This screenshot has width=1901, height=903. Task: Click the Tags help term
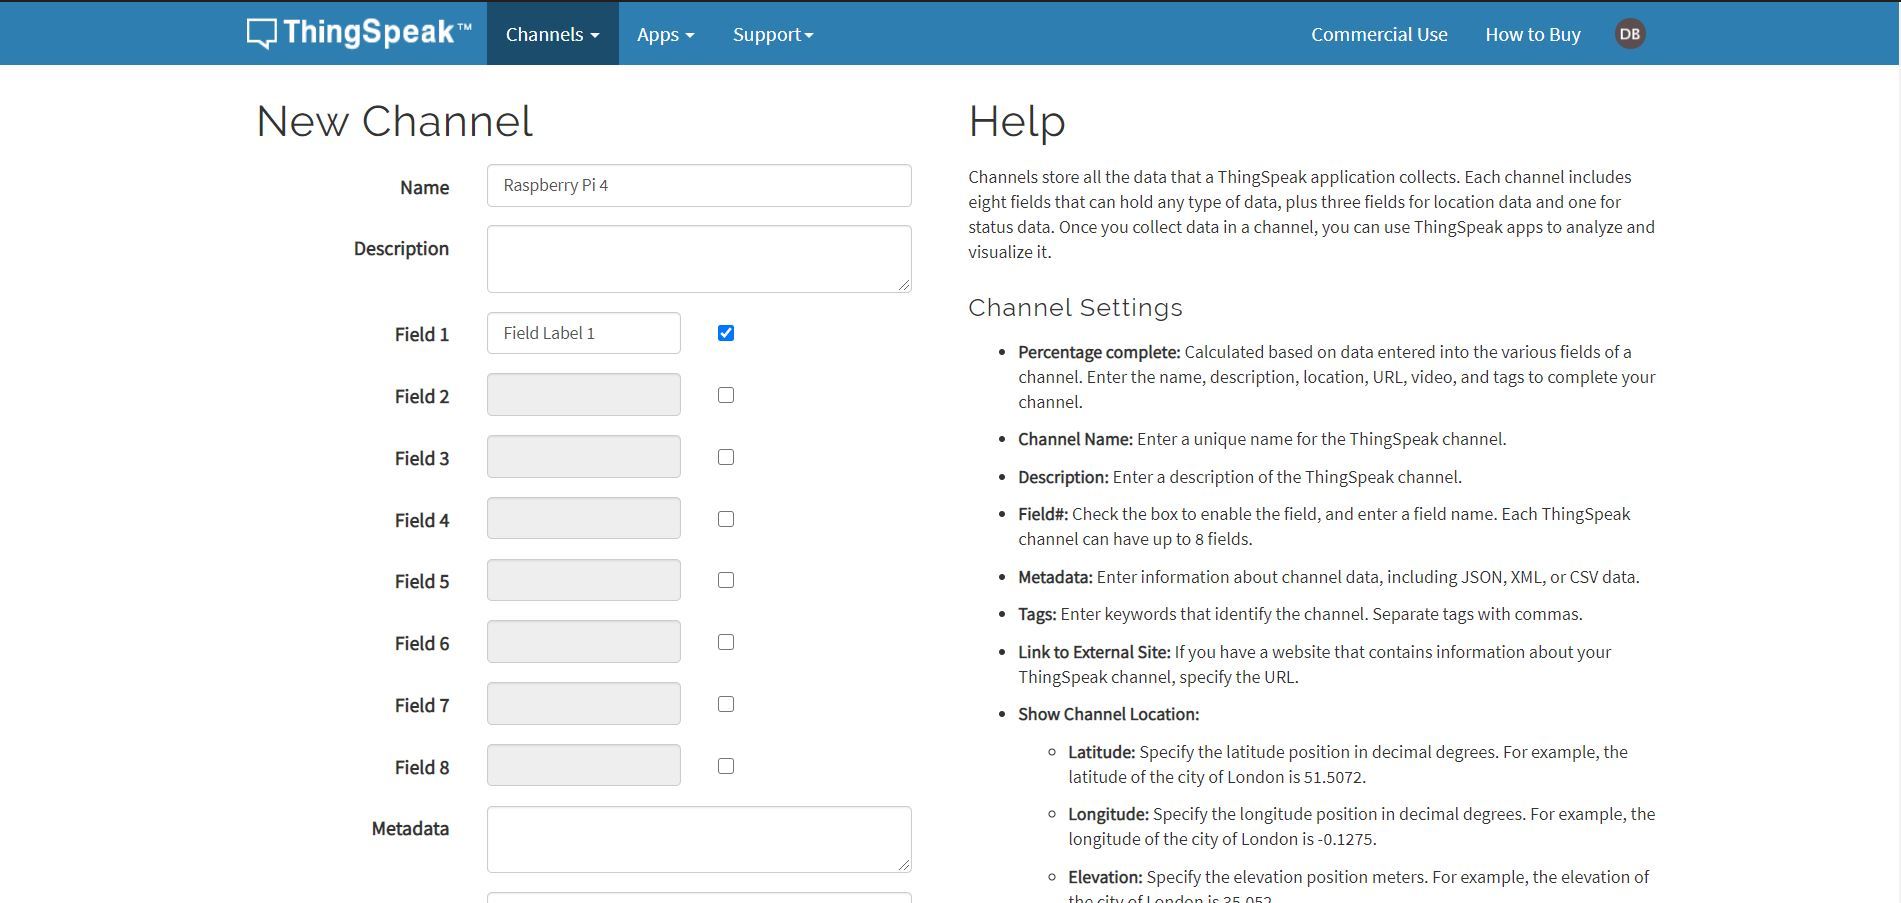pos(1037,614)
